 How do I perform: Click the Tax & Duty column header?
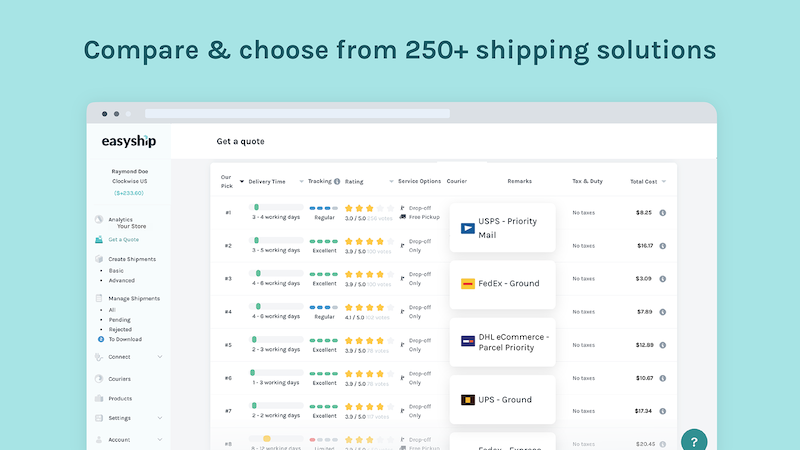pos(587,181)
